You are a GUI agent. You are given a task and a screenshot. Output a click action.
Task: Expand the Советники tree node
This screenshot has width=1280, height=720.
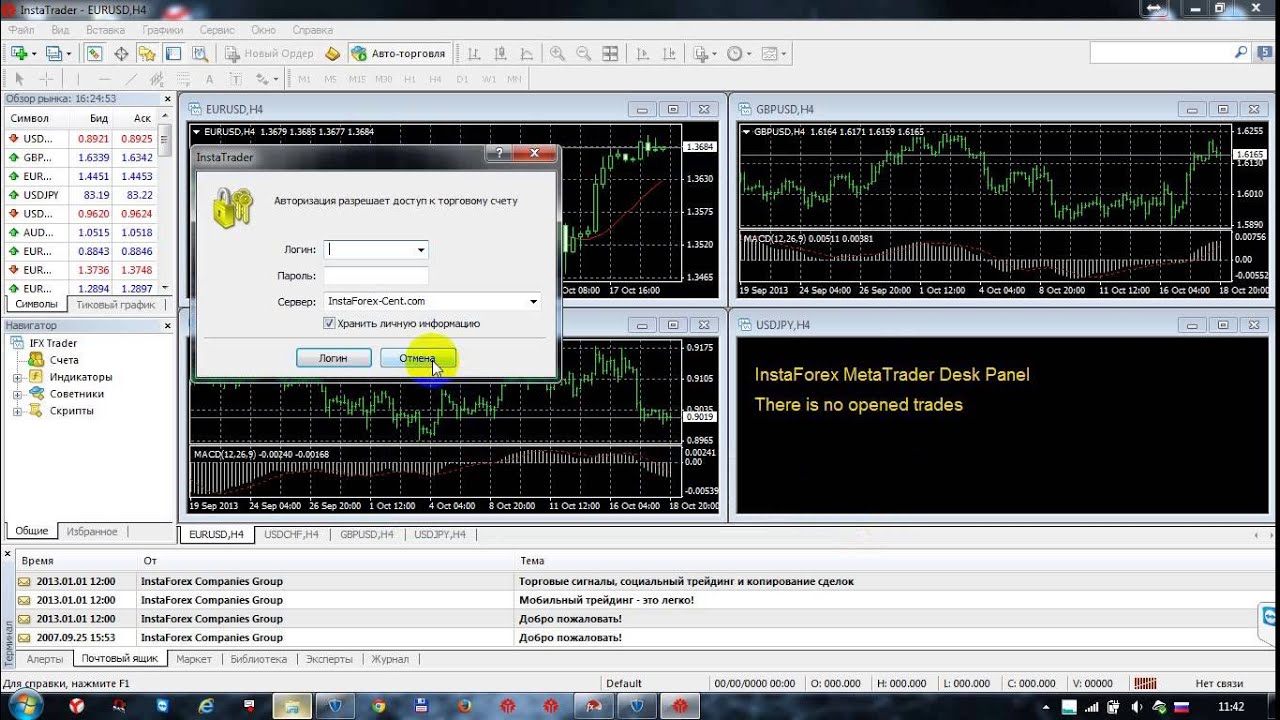[x=17, y=394]
